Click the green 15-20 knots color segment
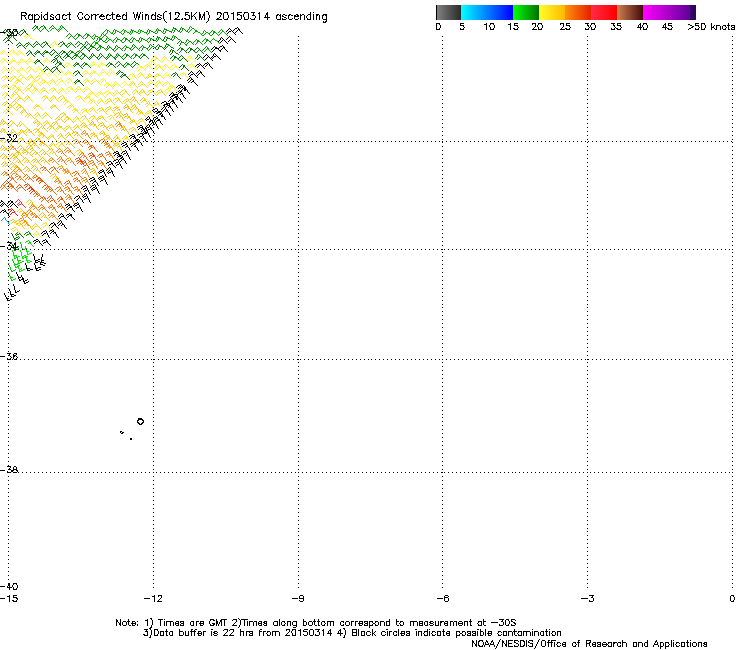Image resolution: width=740 pixels, height=650 pixels. (x=526, y=12)
